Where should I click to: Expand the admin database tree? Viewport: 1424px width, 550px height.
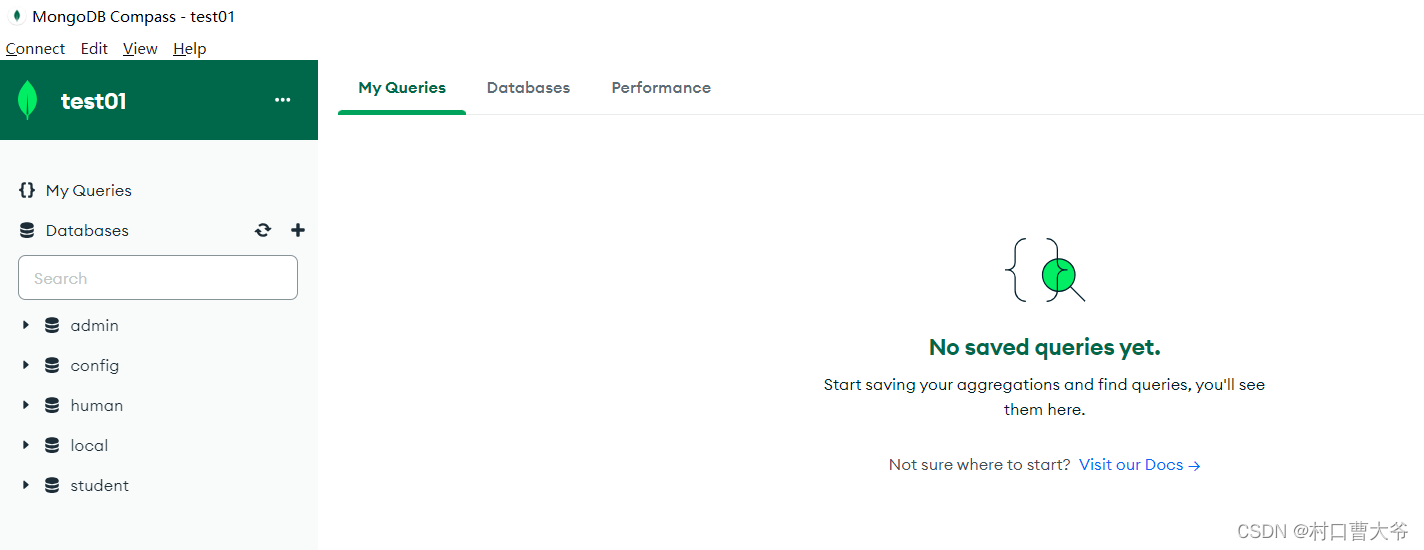[26, 325]
